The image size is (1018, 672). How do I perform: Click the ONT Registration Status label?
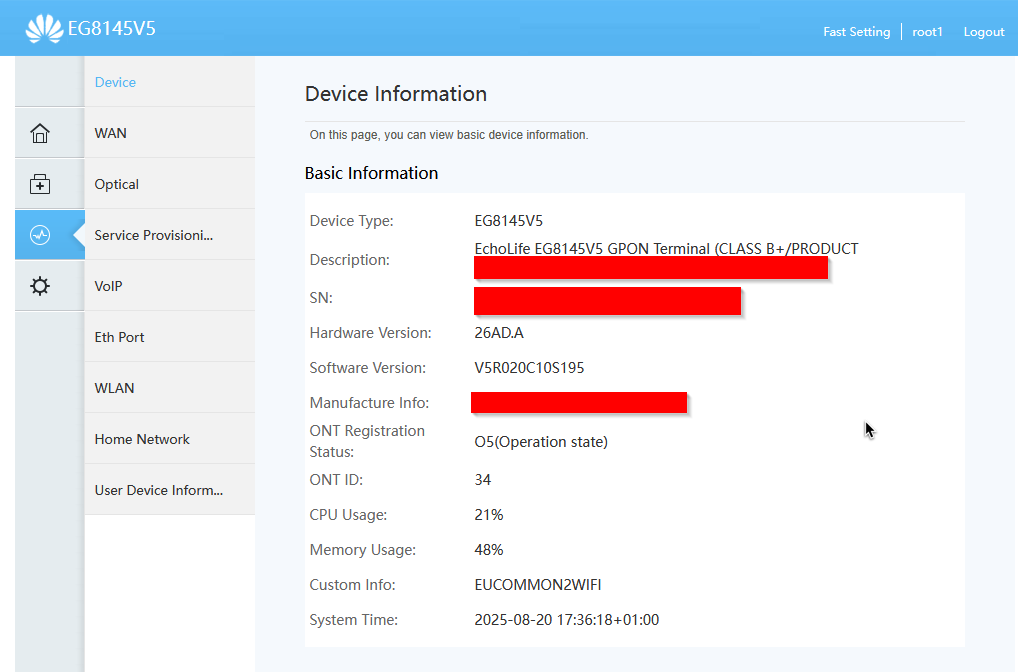(367, 442)
